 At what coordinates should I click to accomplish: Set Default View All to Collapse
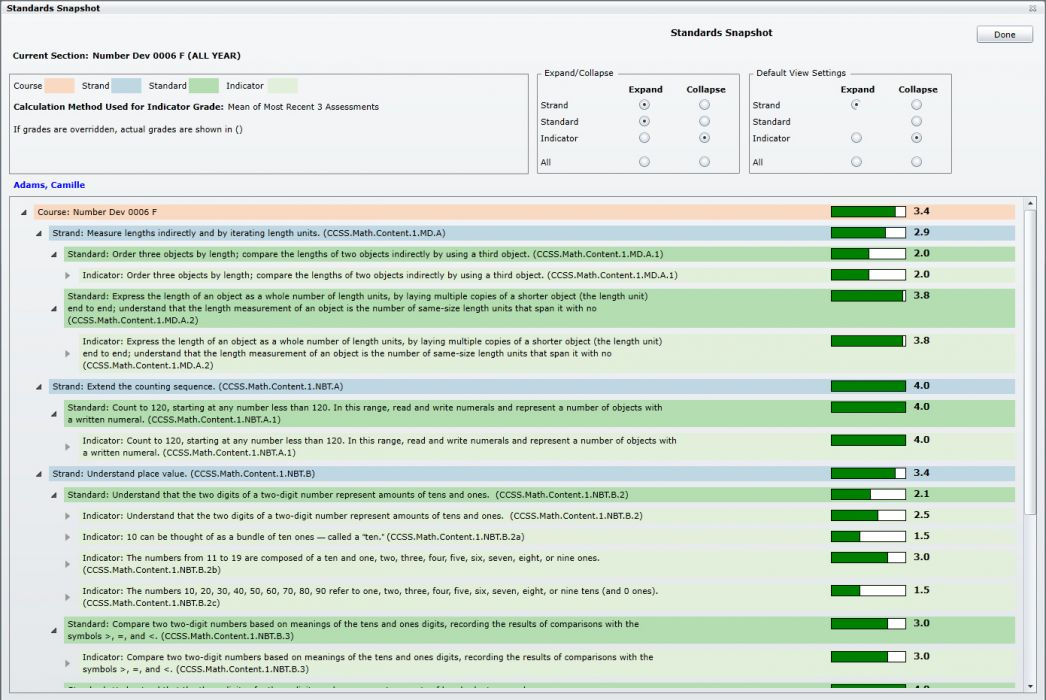pyautogui.click(x=917, y=161)
